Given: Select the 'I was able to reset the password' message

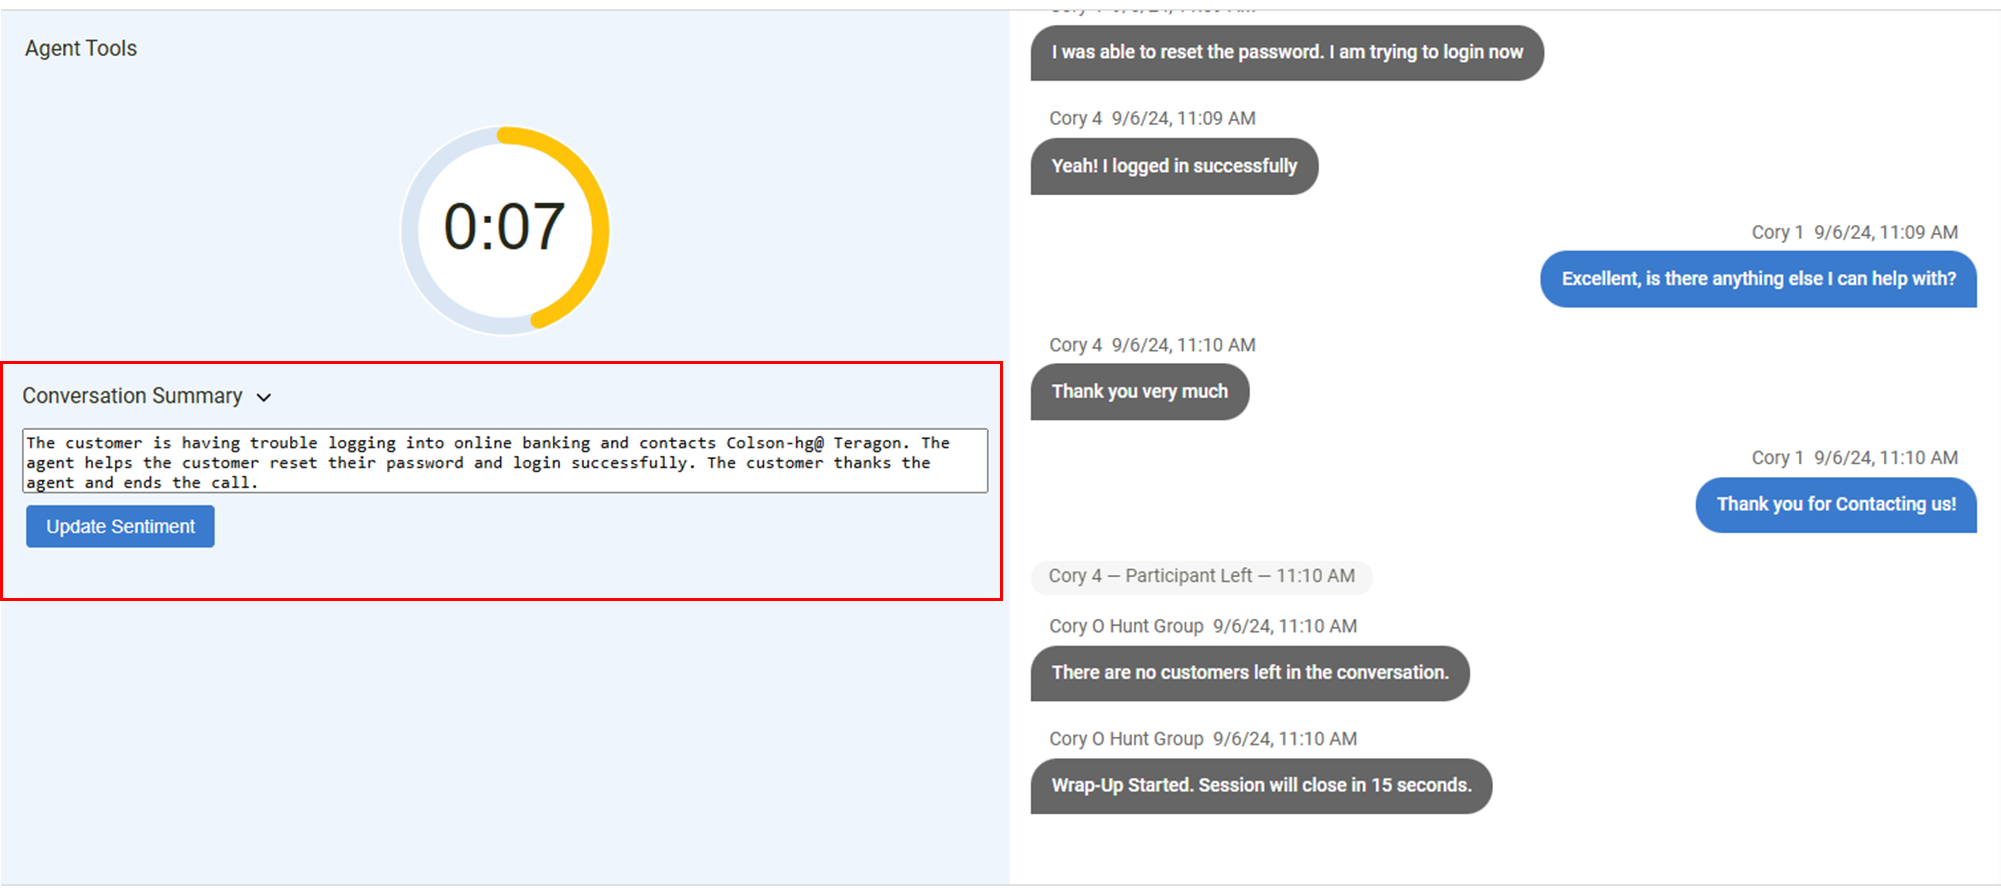Looking at the screenshot, I should 1286,53.
